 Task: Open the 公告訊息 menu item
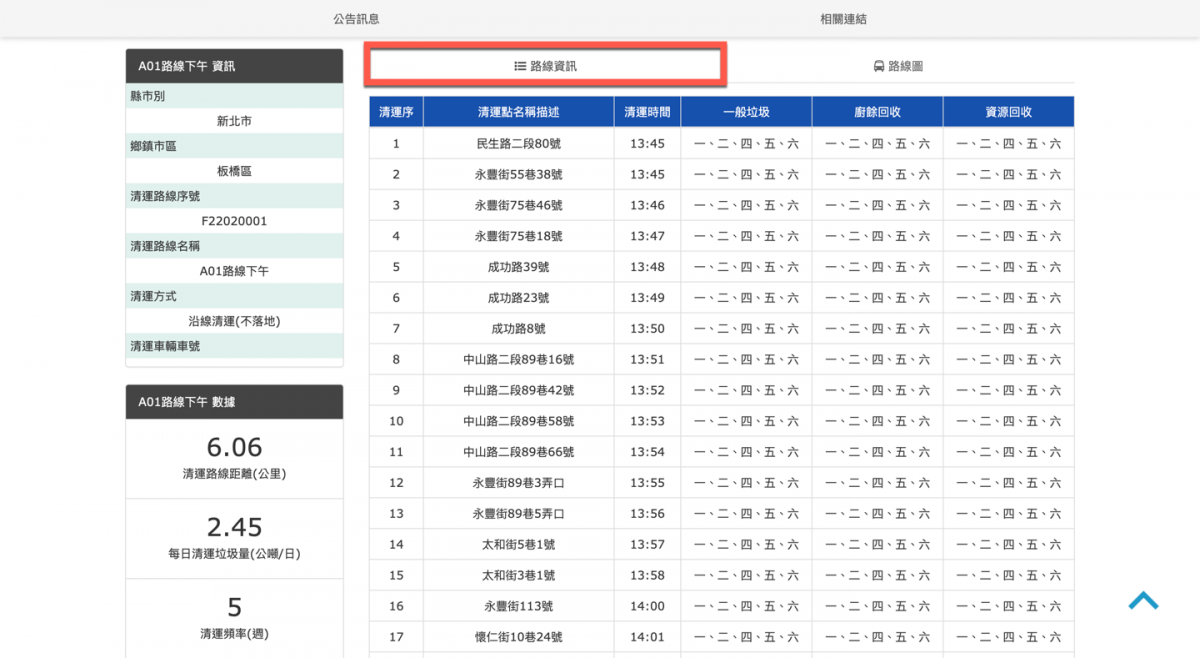tap(356, 19)
